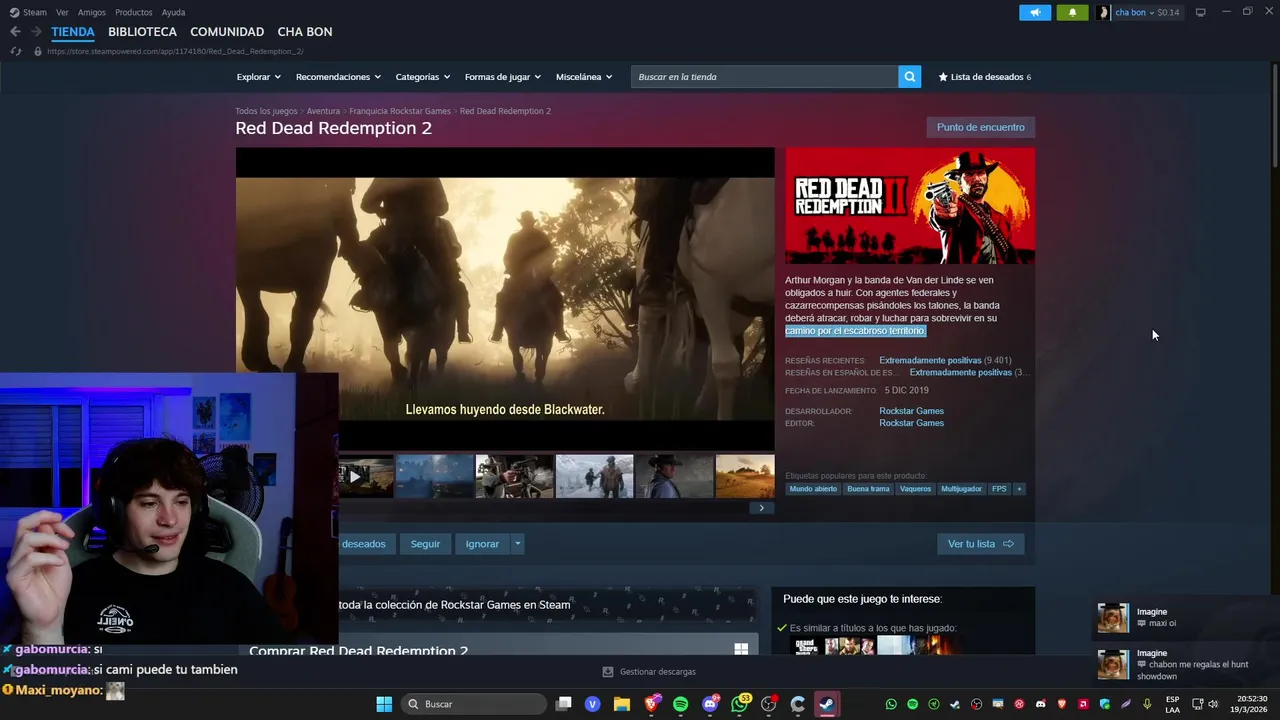
Task: Select the snowy scene screenshot thumbnail
Action: point(594,477)
